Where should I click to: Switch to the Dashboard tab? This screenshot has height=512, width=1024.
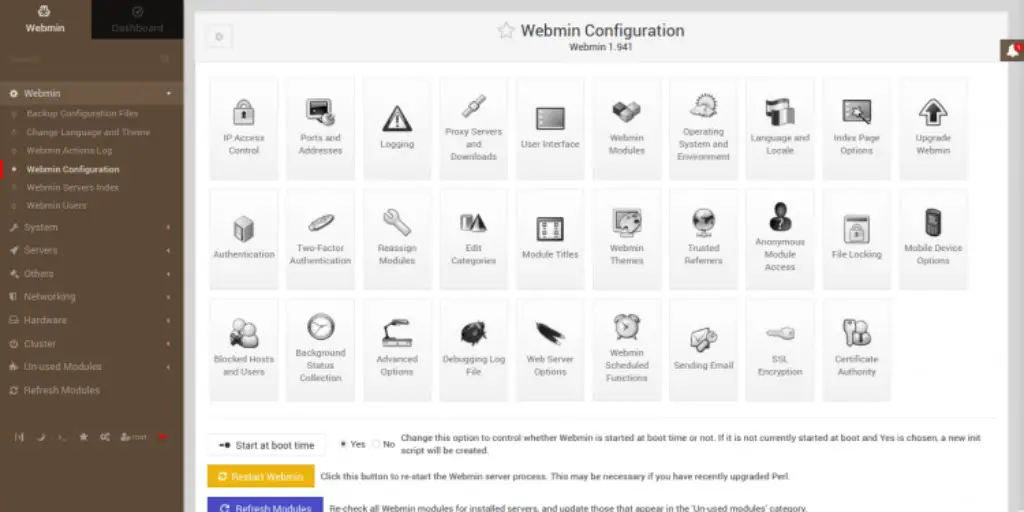click(137, 19)
